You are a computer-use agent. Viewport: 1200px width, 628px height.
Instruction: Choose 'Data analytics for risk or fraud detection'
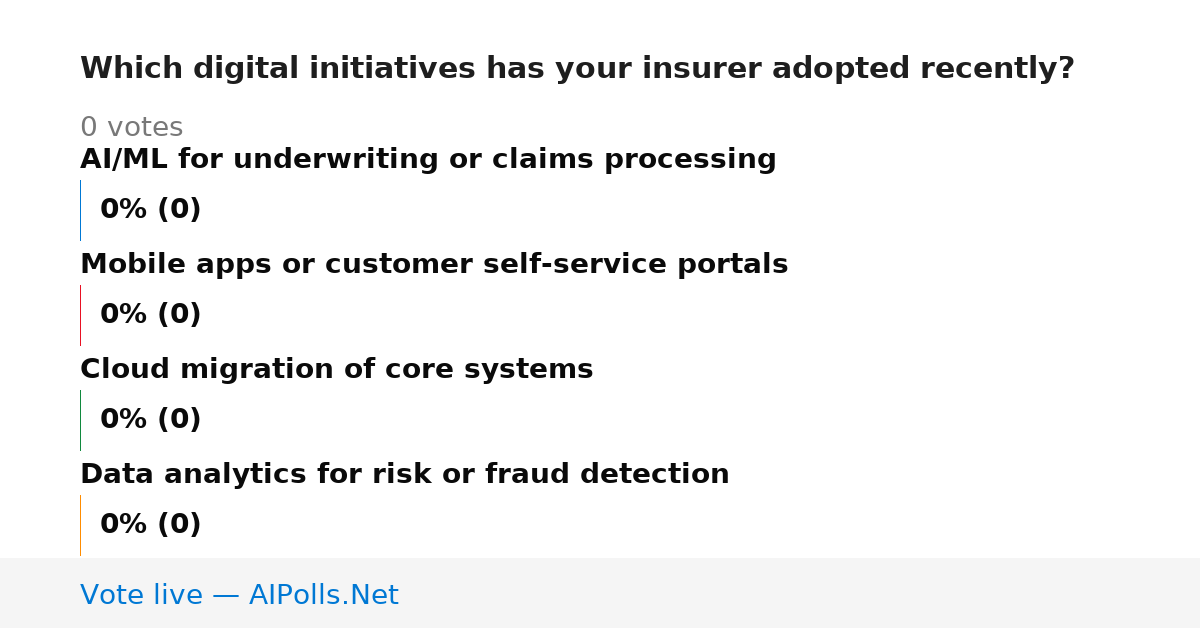click(405, 475)
